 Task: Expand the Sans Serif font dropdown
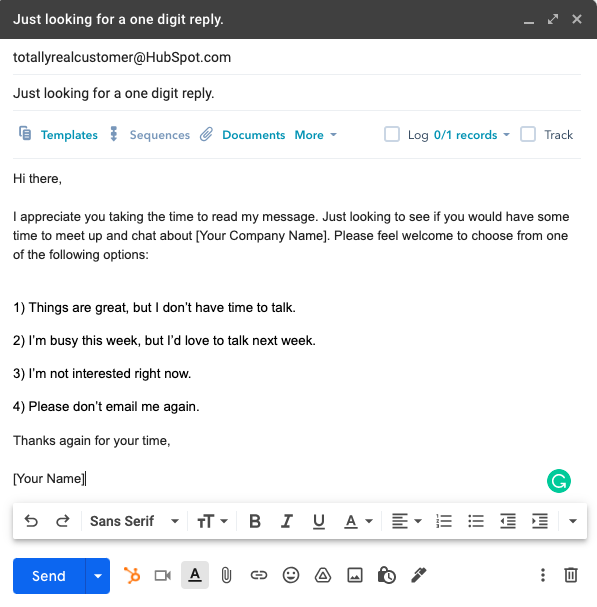(x=134, y=521)
